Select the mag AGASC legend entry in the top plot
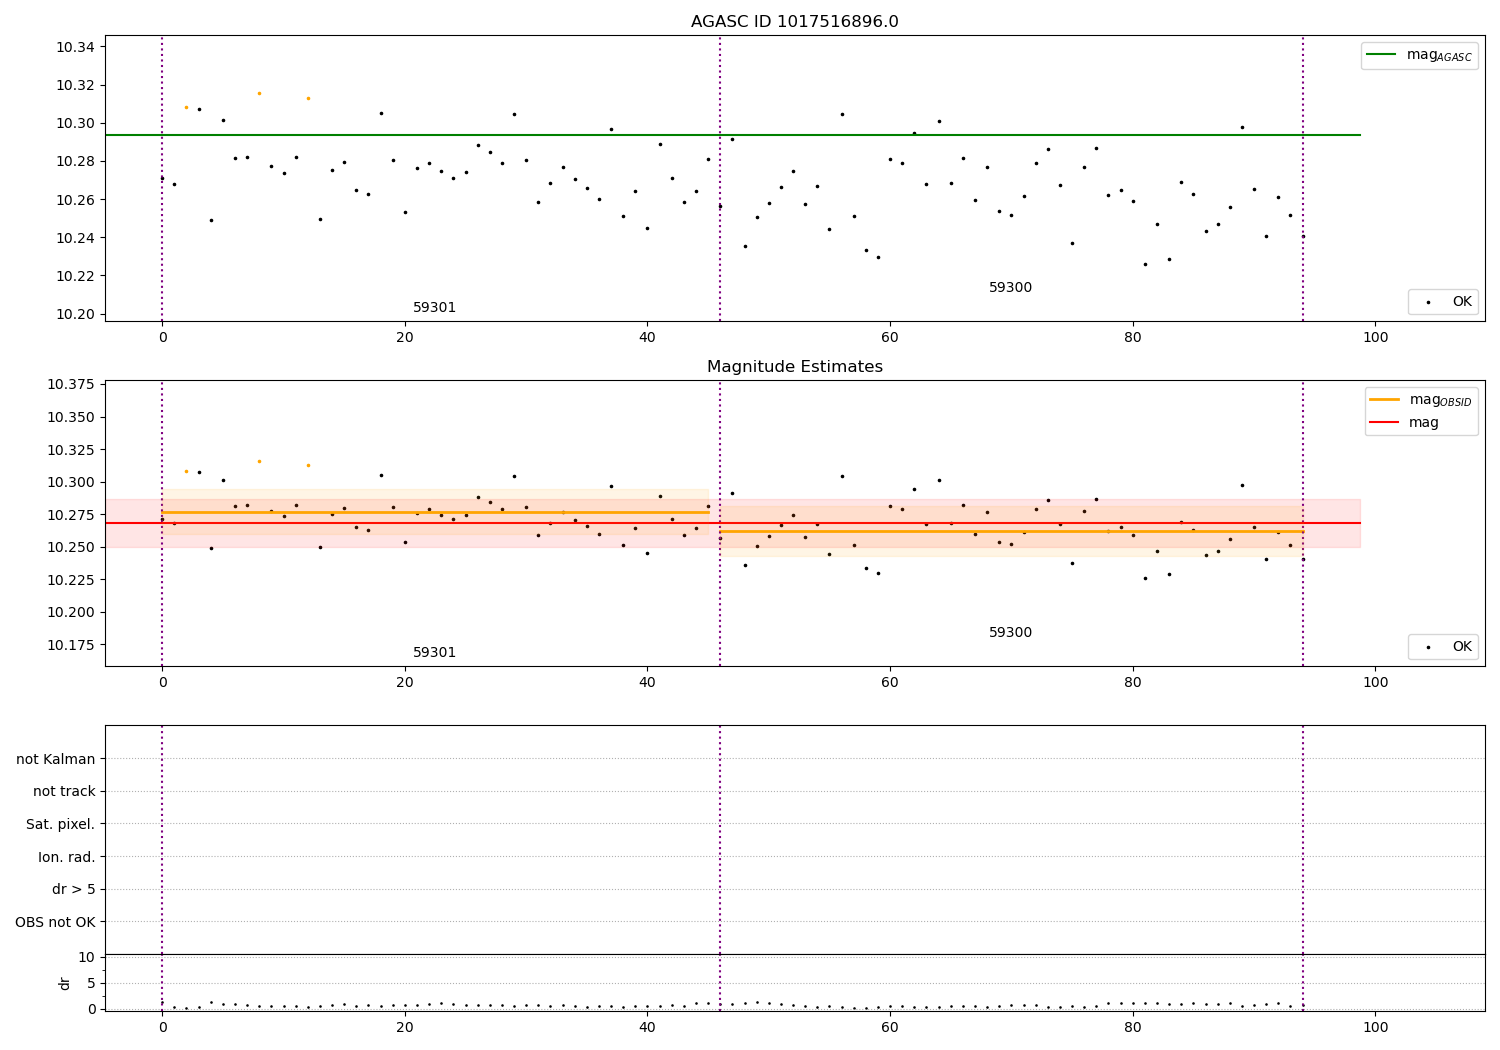 pos(1419,56)
